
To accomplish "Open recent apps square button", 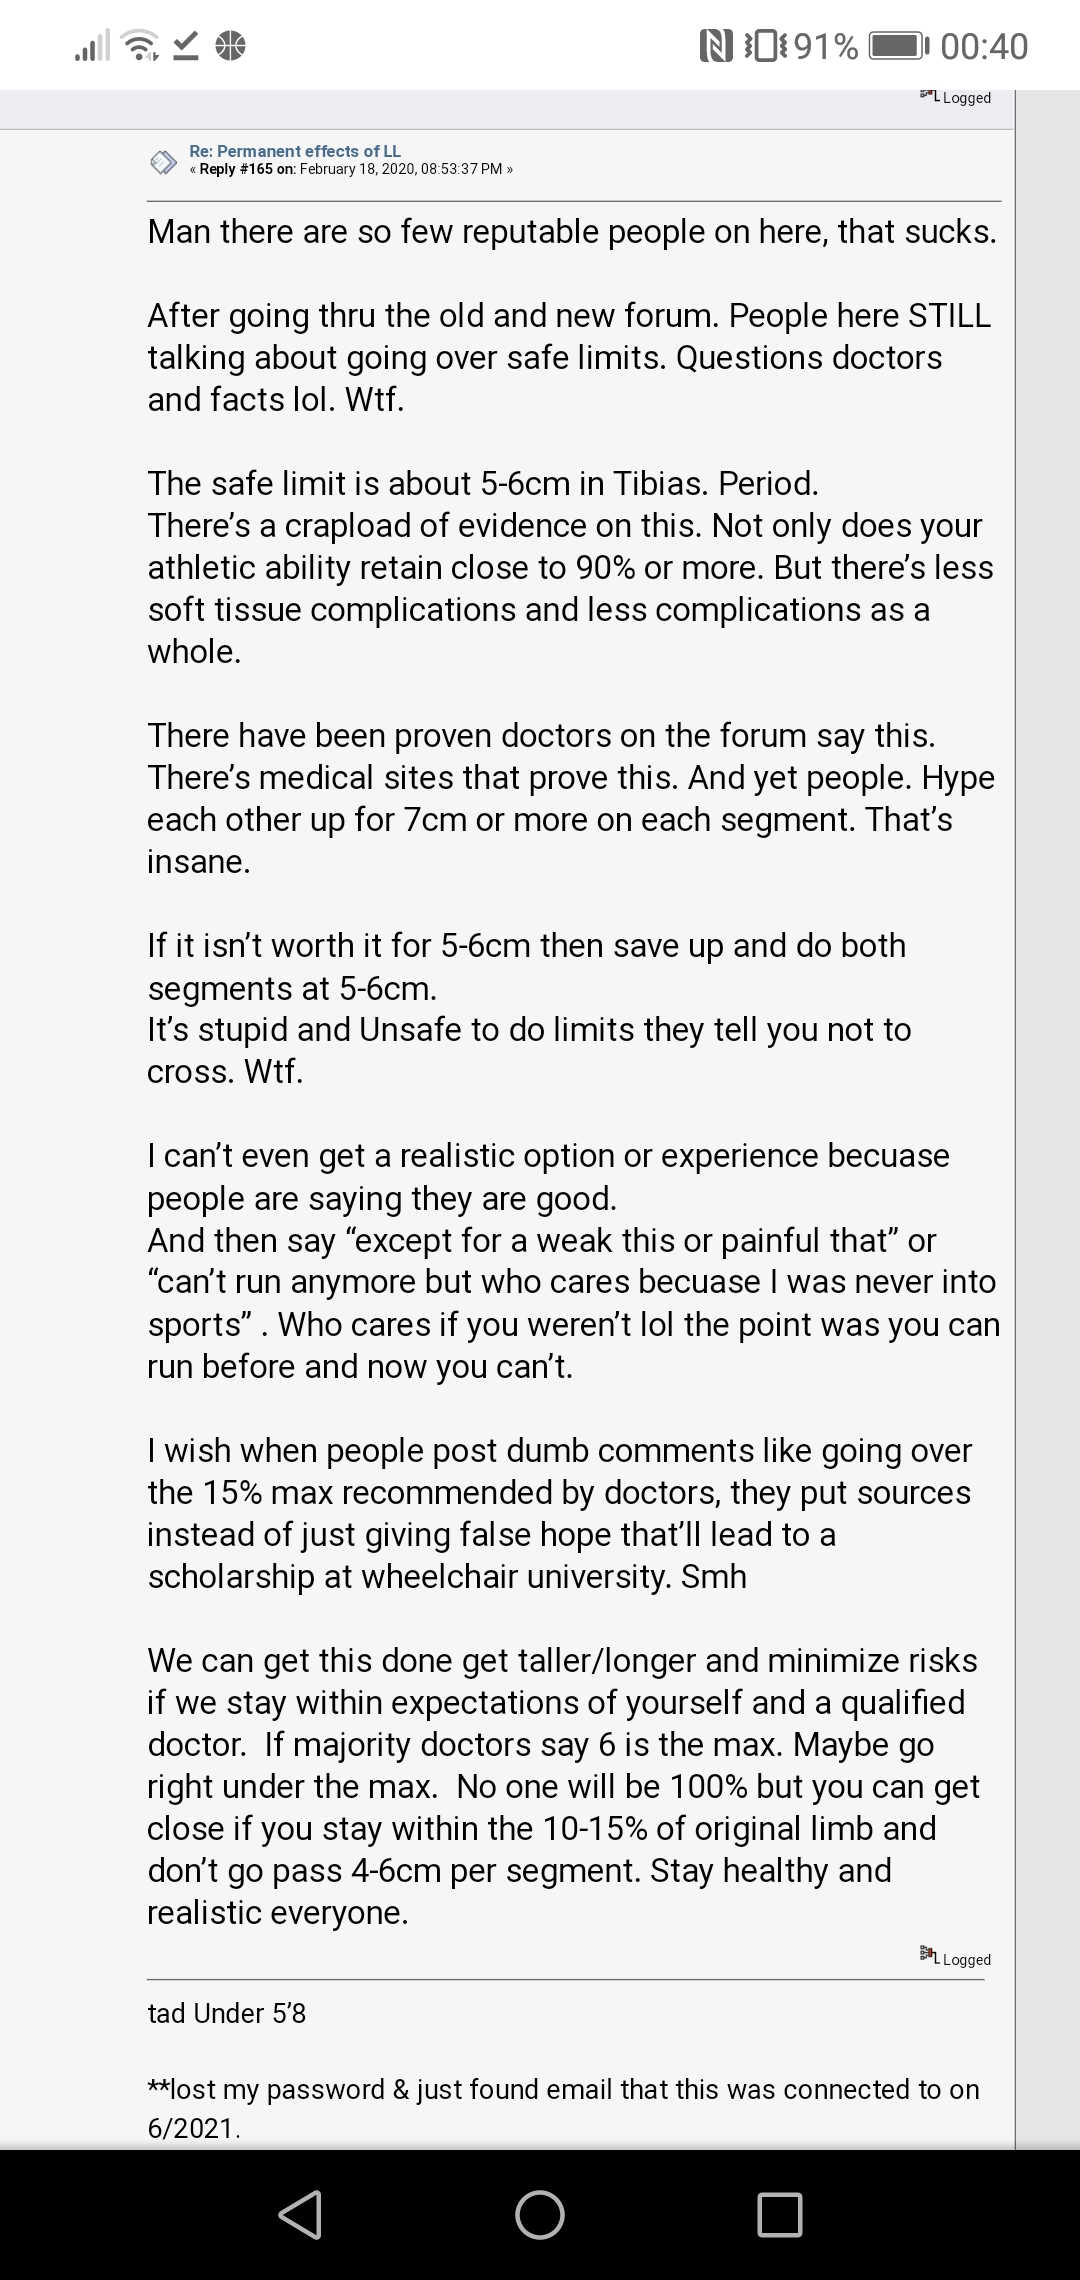I will click(780, 2214).
